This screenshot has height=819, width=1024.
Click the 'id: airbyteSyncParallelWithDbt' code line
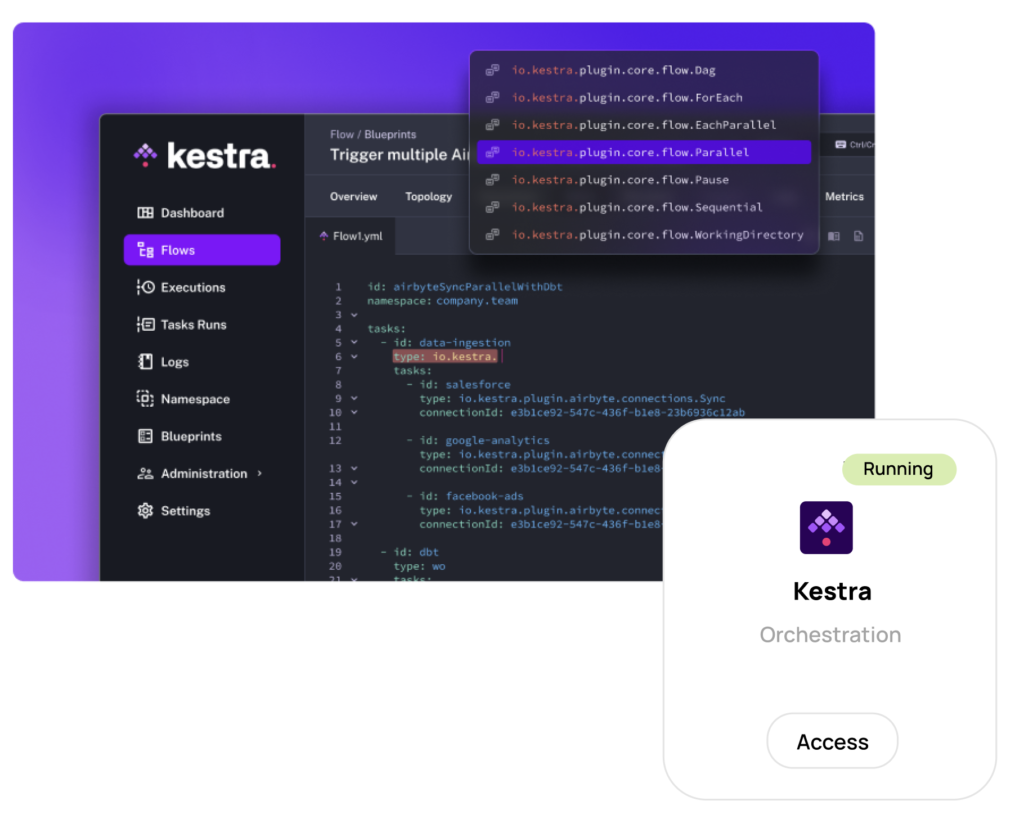click(x=464, y=287)
